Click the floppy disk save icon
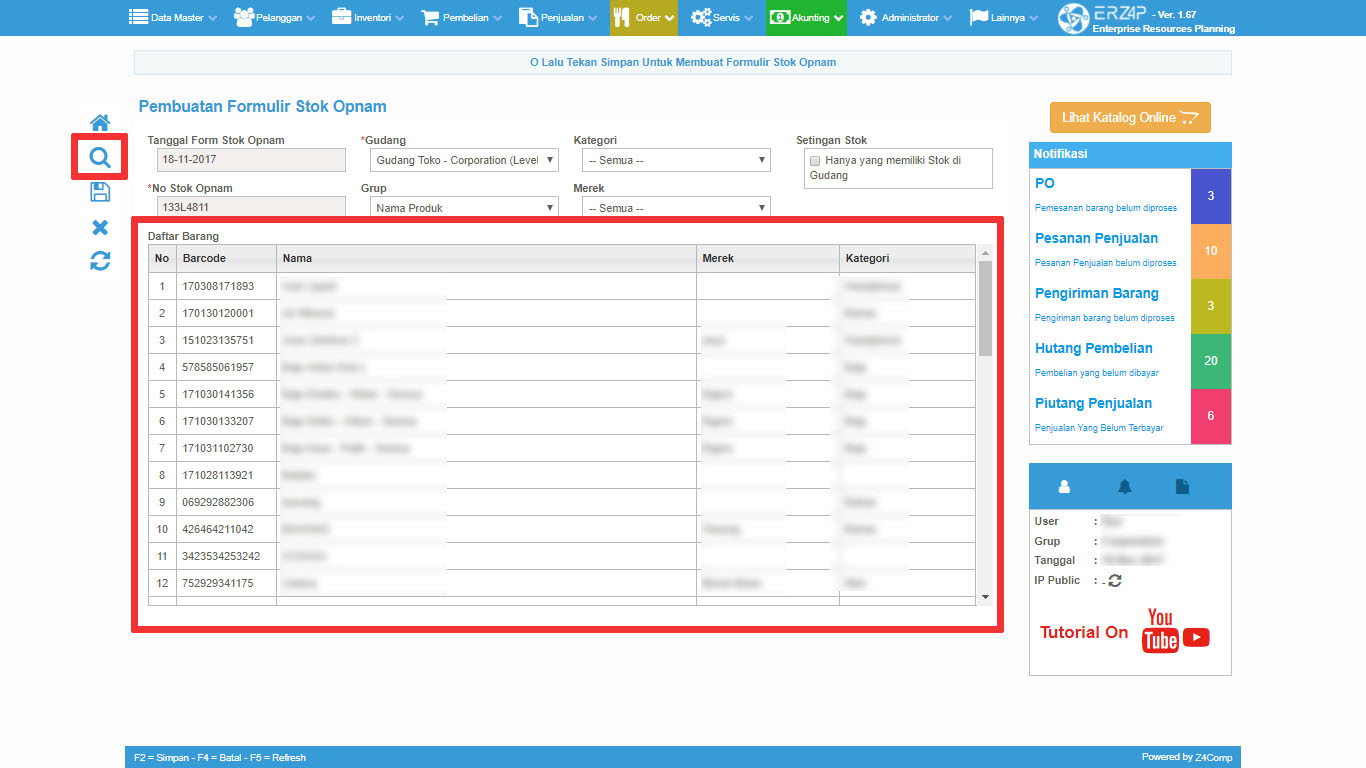 (100, 192)
